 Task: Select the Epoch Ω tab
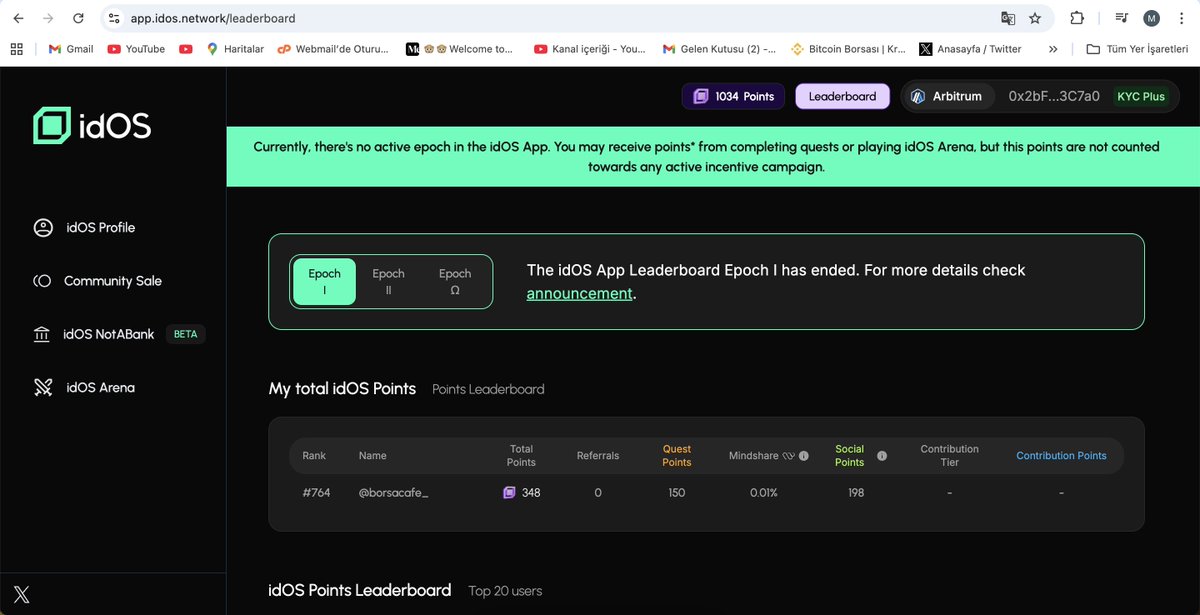point(454,281)
